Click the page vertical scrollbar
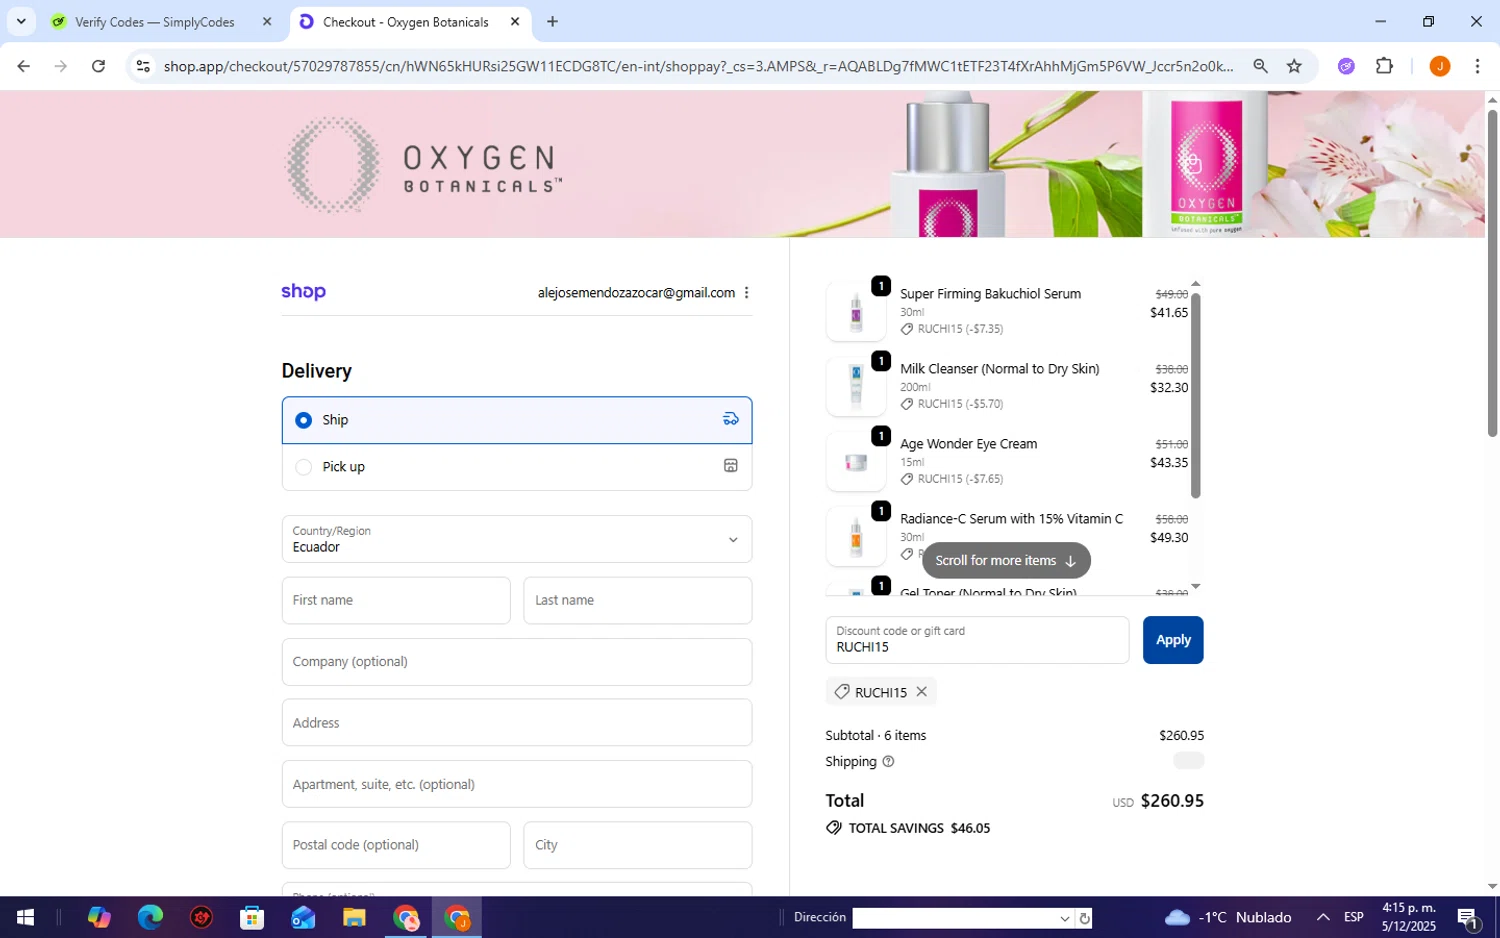 [1492, 273]
